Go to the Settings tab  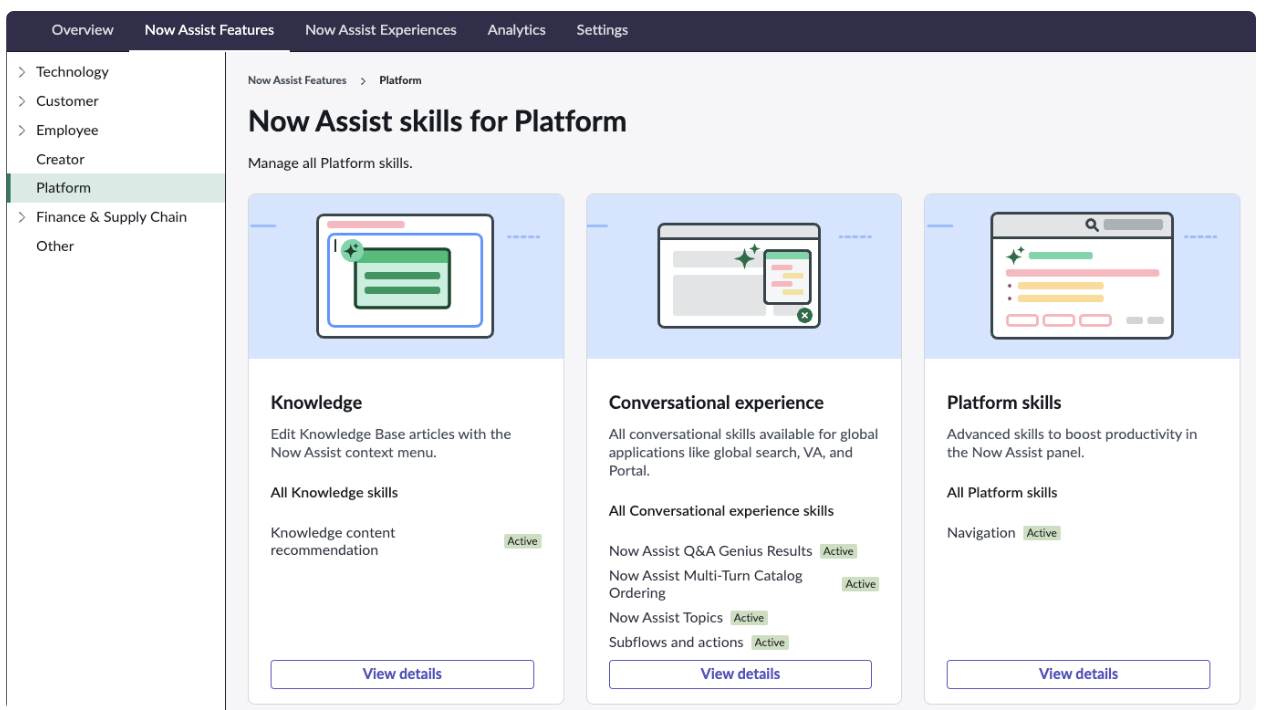(602, 30)
